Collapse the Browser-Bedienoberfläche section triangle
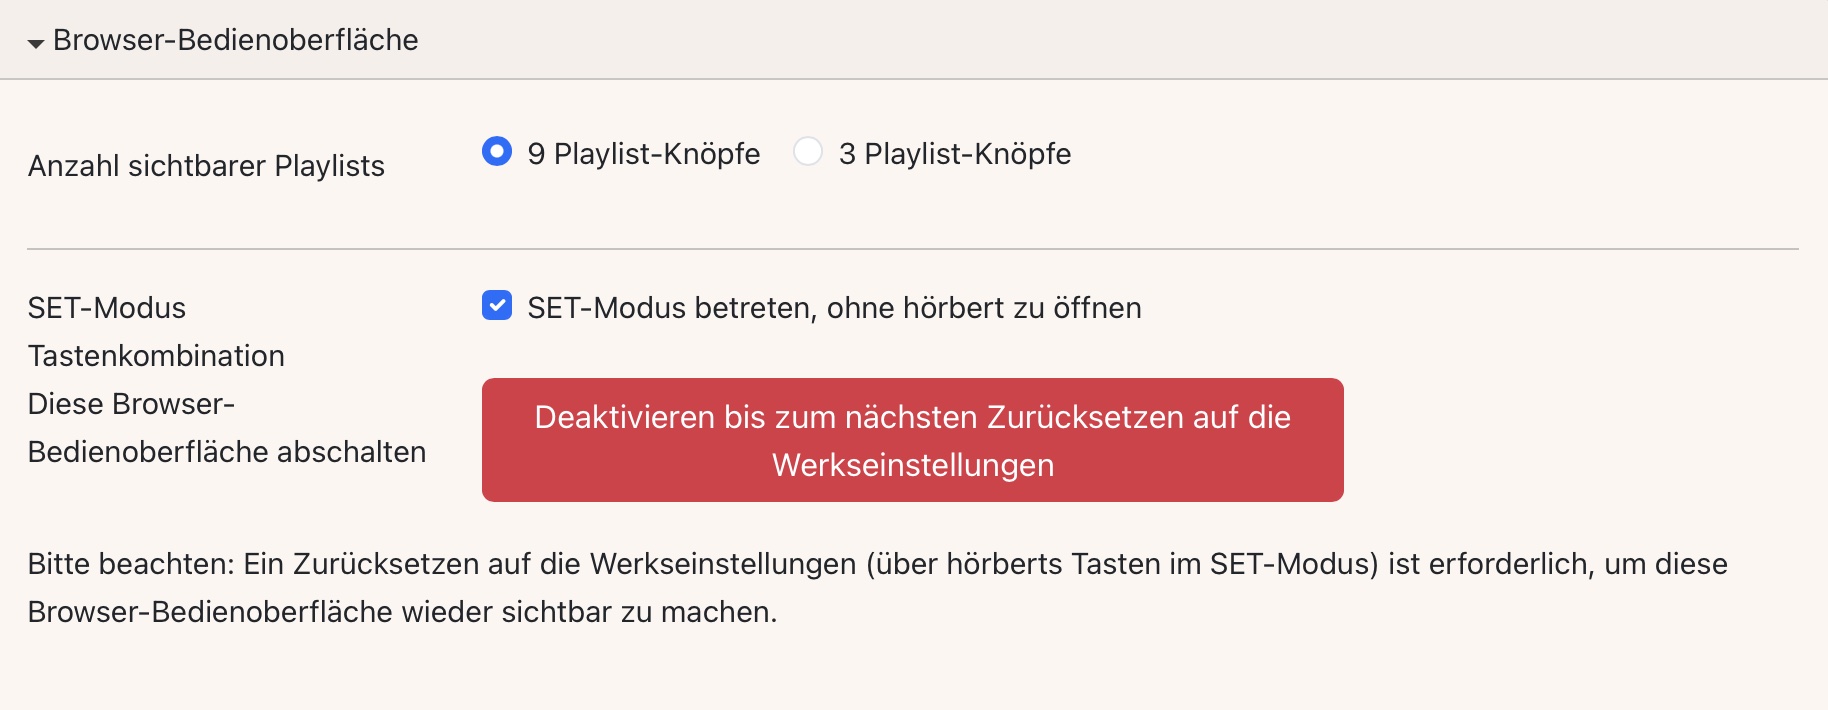This screenshot has height=710, width=1828. pos(36,43)
